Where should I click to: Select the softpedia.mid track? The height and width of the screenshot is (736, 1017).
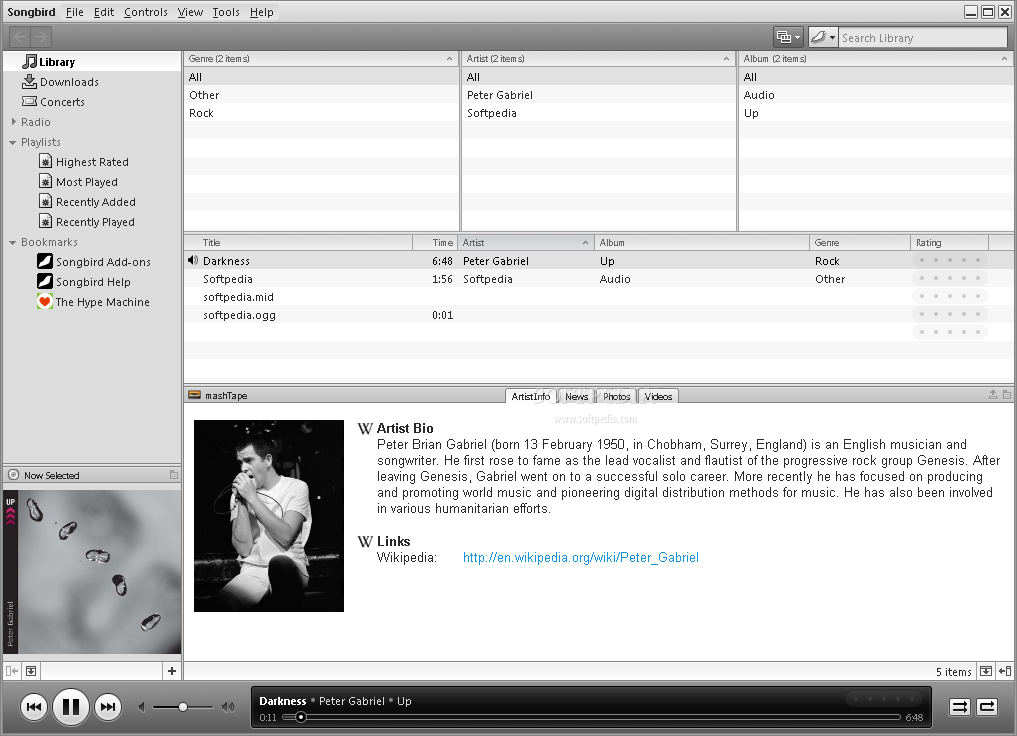point(599,297)
